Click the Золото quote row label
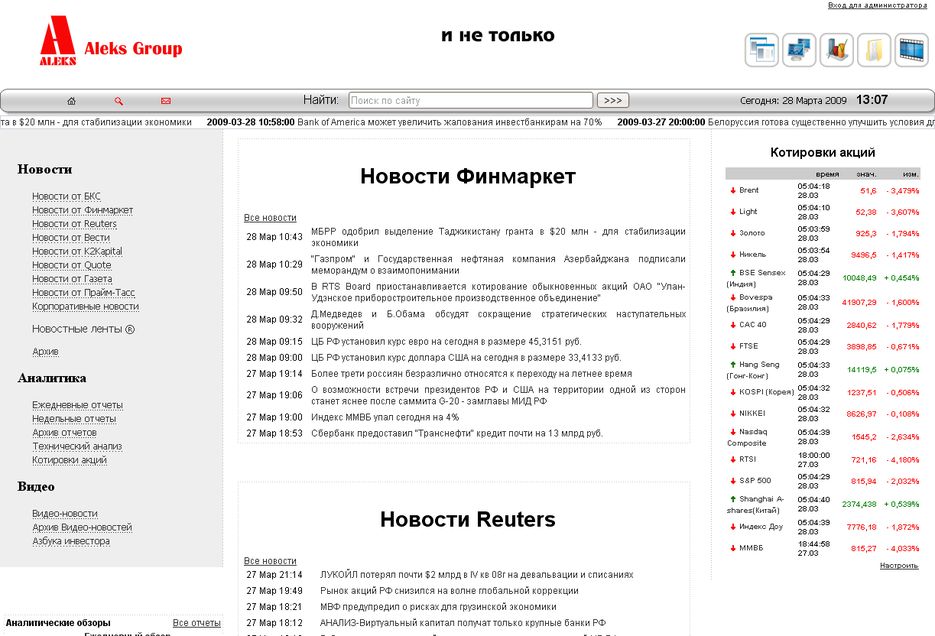The height and width of the screenshot is (636, 935). [x=751, y=233]
